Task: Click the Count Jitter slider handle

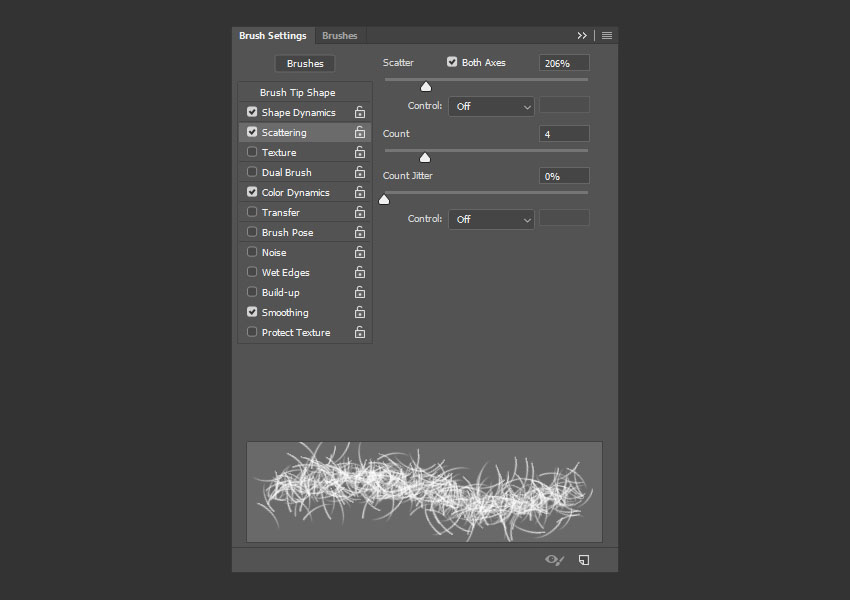Action: click(x=384, y=200)
